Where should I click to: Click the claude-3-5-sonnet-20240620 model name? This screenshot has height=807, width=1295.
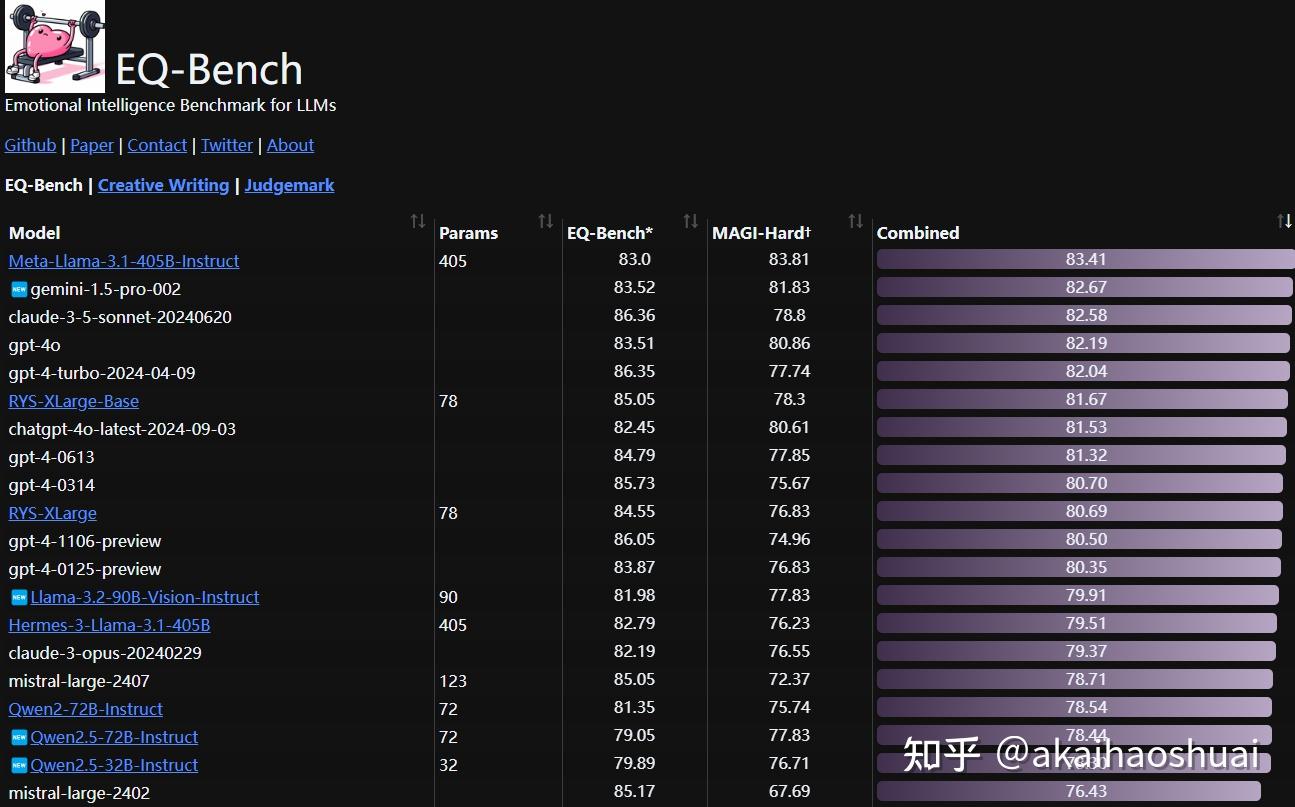click(119, 317)
